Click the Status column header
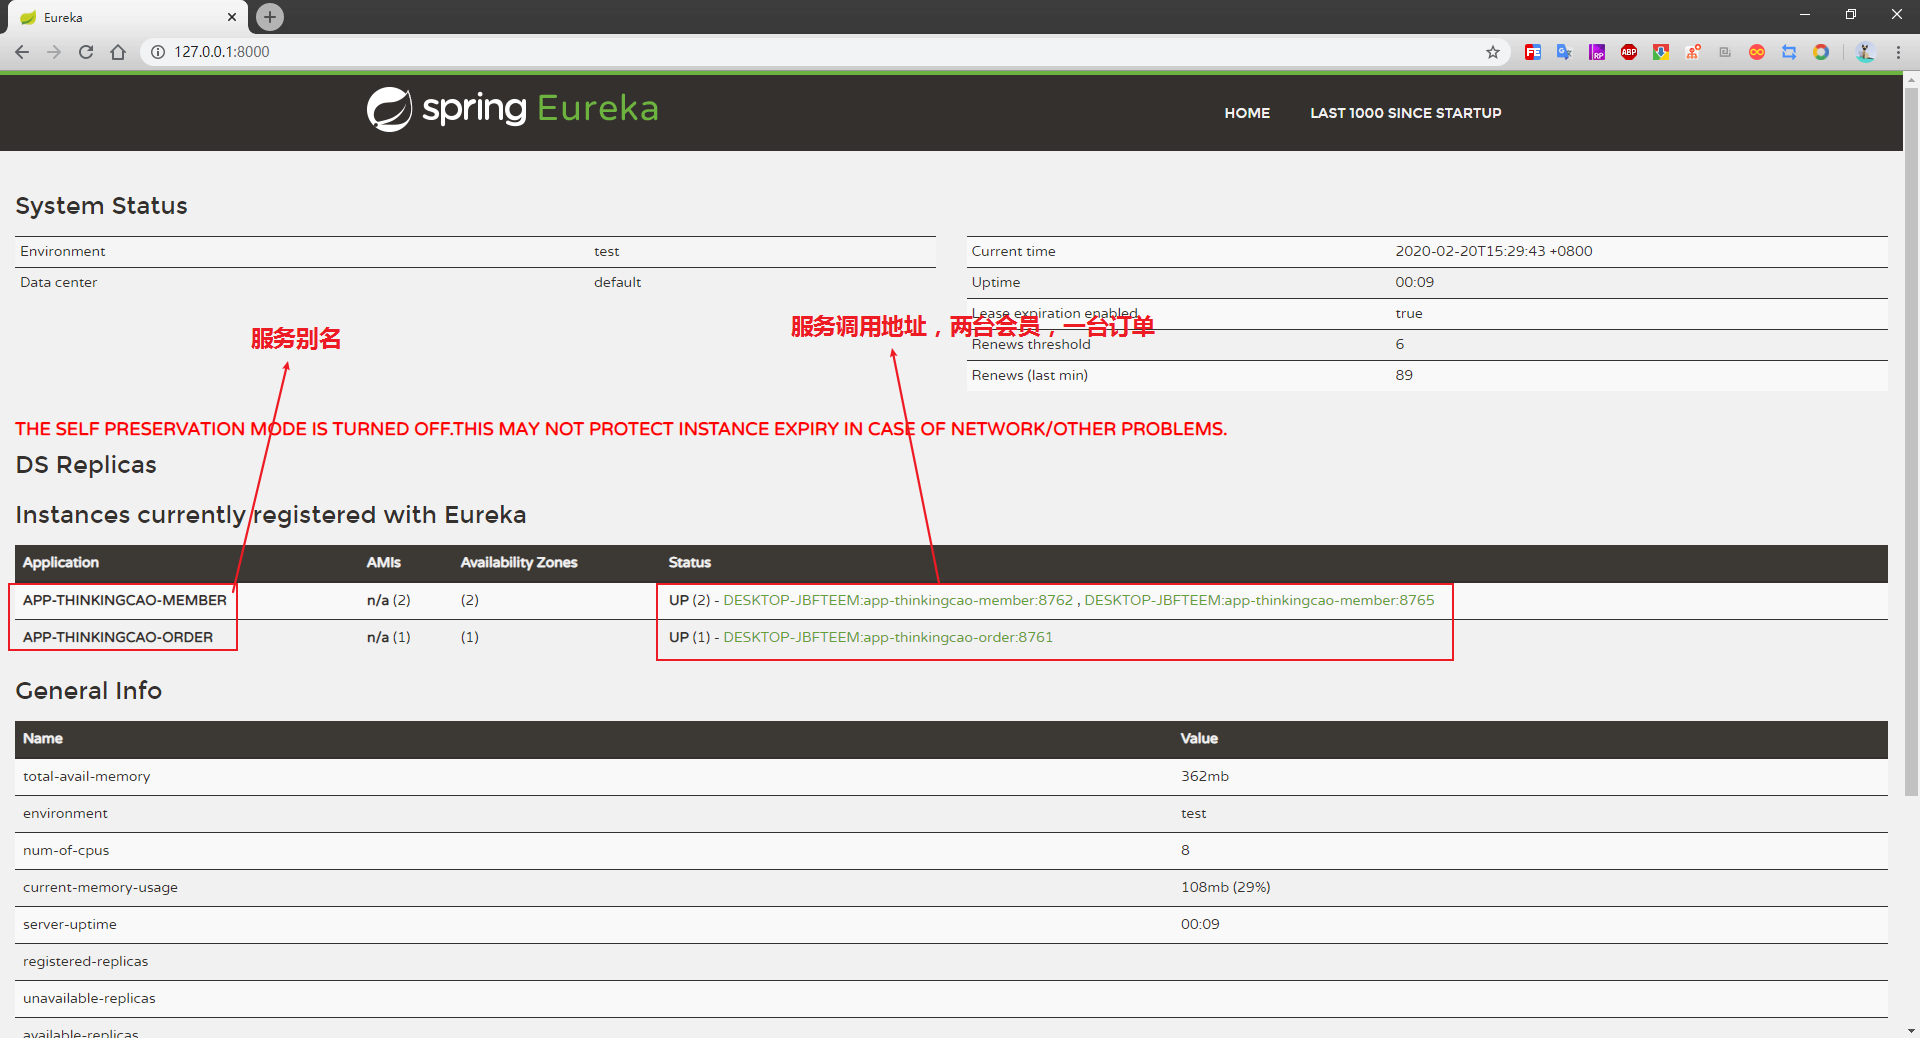 (690, 563)
